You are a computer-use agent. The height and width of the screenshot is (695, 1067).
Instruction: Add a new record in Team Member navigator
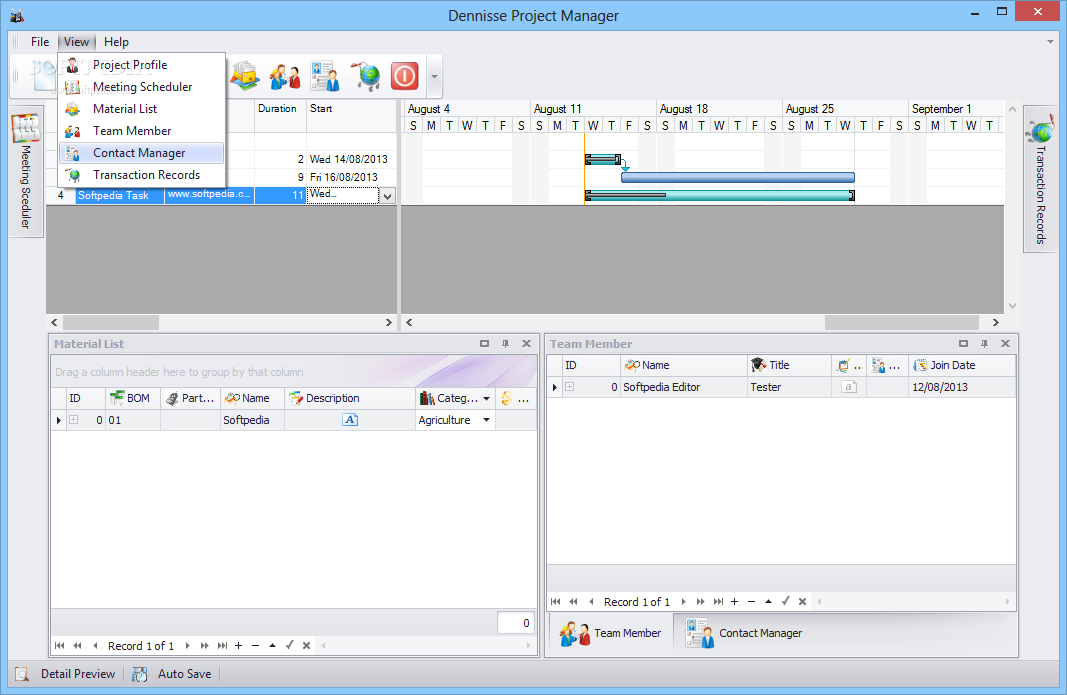point(735,602)
